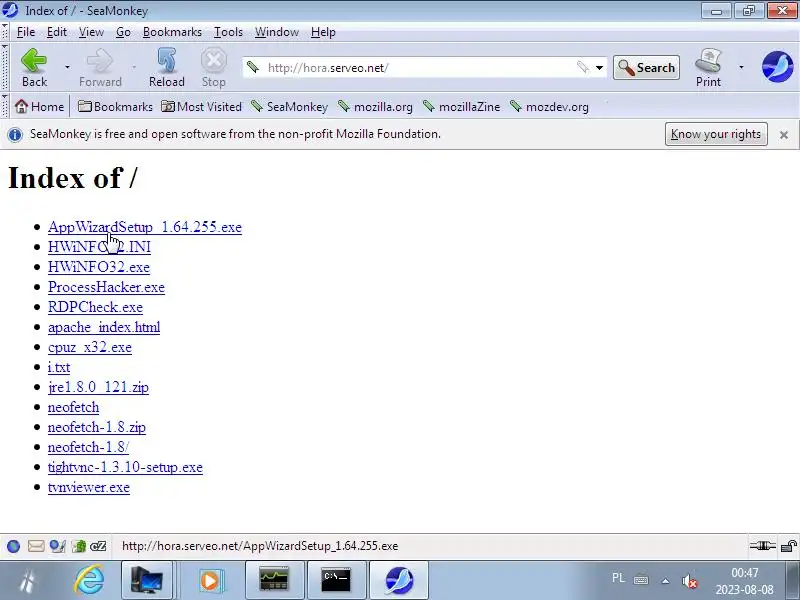
Task: Click the Stop loading icon
Action: 213,67
